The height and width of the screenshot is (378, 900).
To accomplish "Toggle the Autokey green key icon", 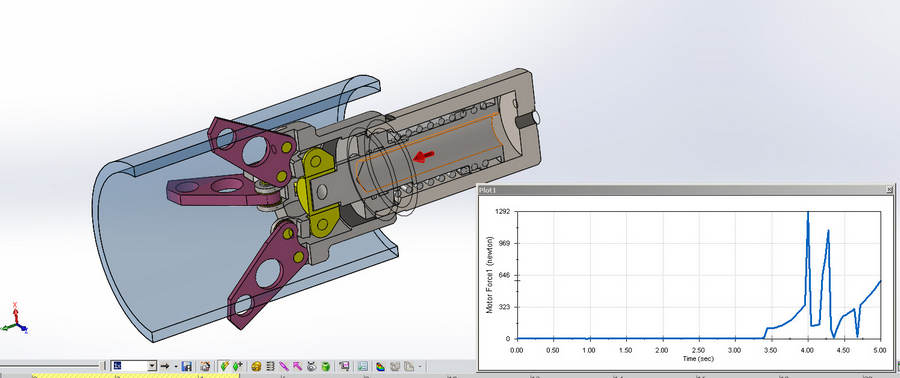I will (x=224, y=366).
